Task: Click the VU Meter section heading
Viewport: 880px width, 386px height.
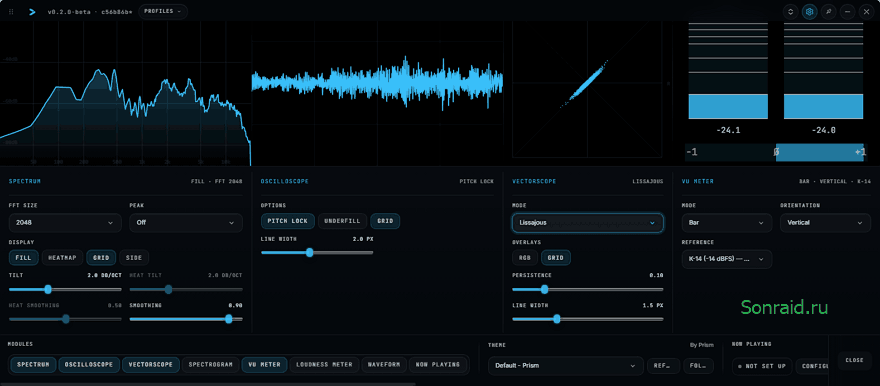Action: tap(698, 182)
